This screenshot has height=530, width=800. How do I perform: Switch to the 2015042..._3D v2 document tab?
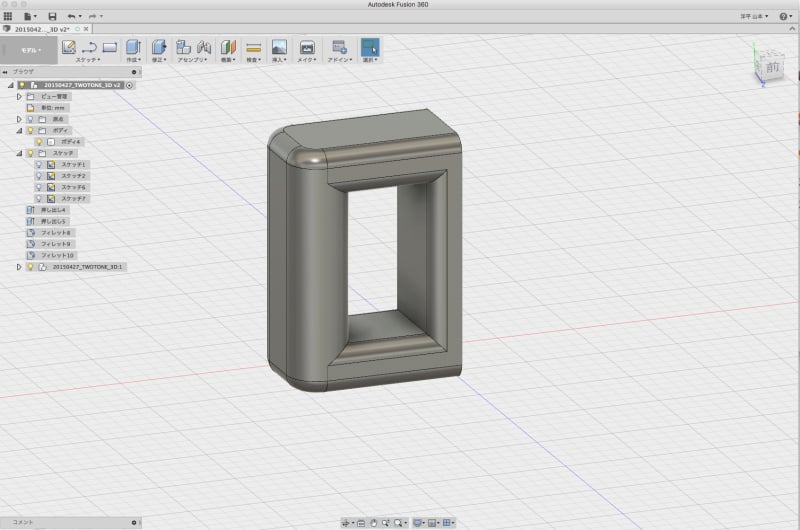point(42,29)
